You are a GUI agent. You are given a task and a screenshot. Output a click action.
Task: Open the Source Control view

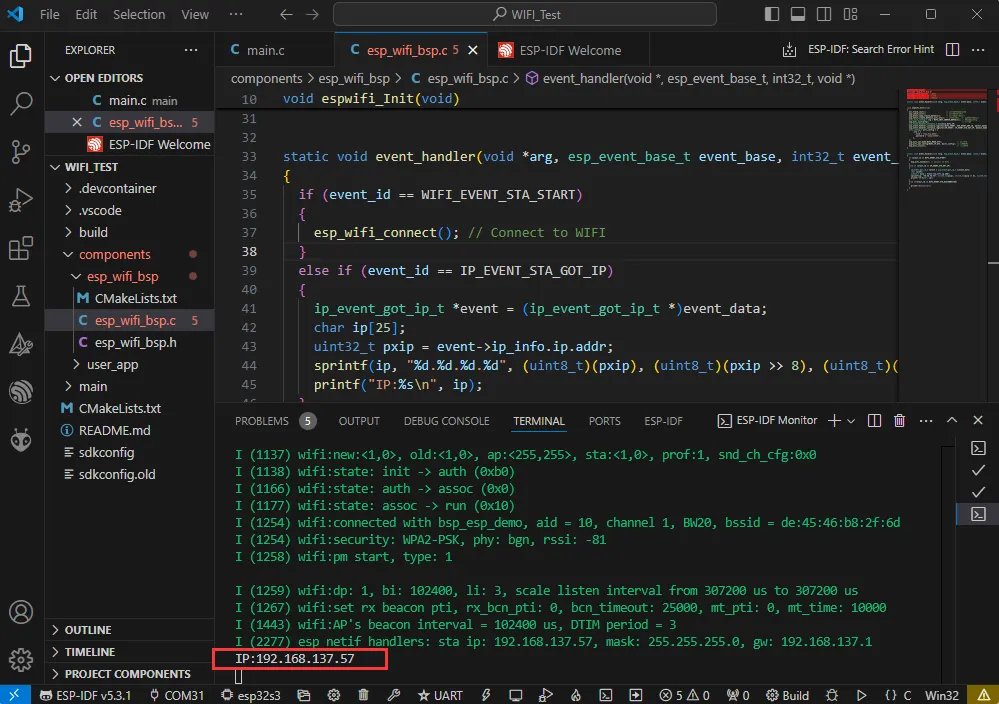[x=21, y=151]
